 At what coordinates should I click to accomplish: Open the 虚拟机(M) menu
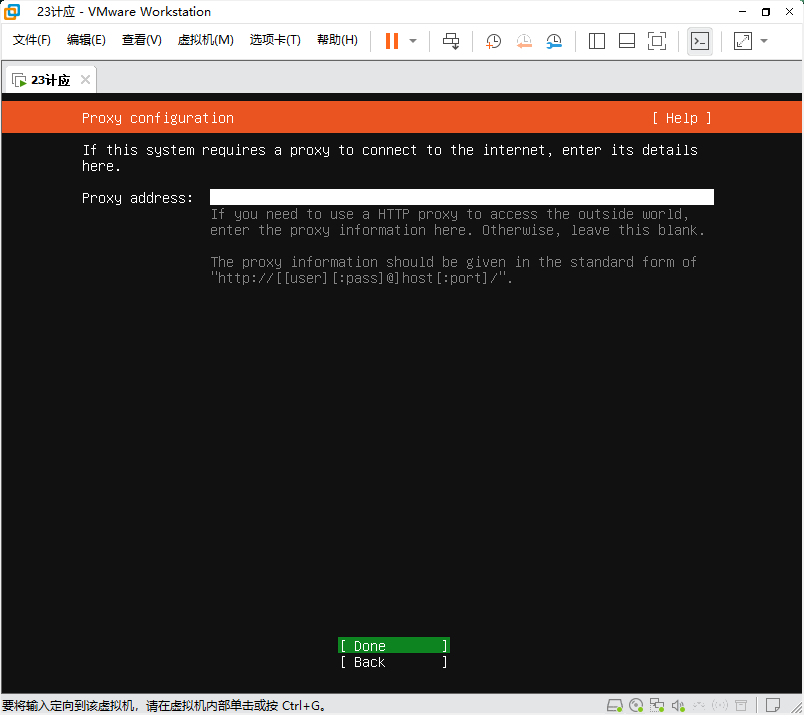pos(206,40)
